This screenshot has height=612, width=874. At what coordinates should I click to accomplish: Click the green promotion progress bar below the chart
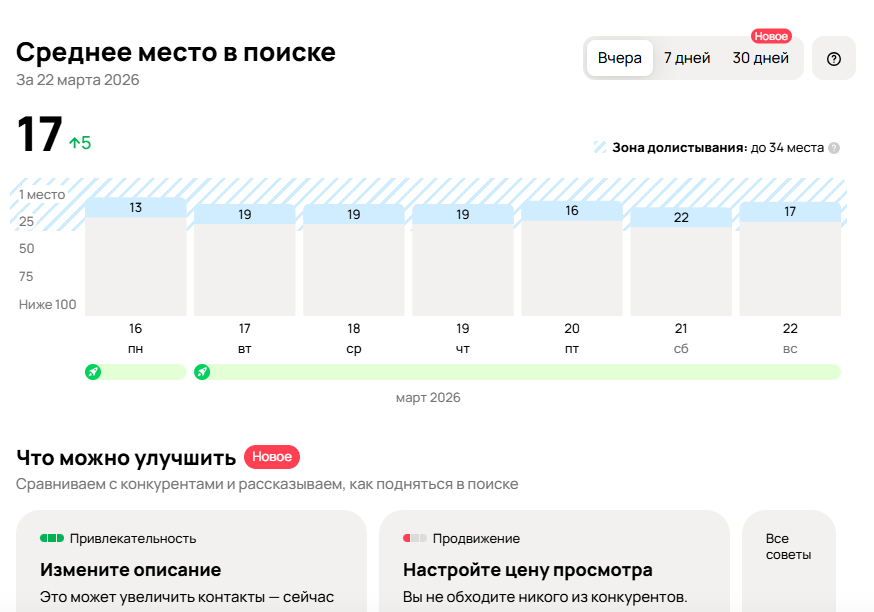tap(500, 370)
